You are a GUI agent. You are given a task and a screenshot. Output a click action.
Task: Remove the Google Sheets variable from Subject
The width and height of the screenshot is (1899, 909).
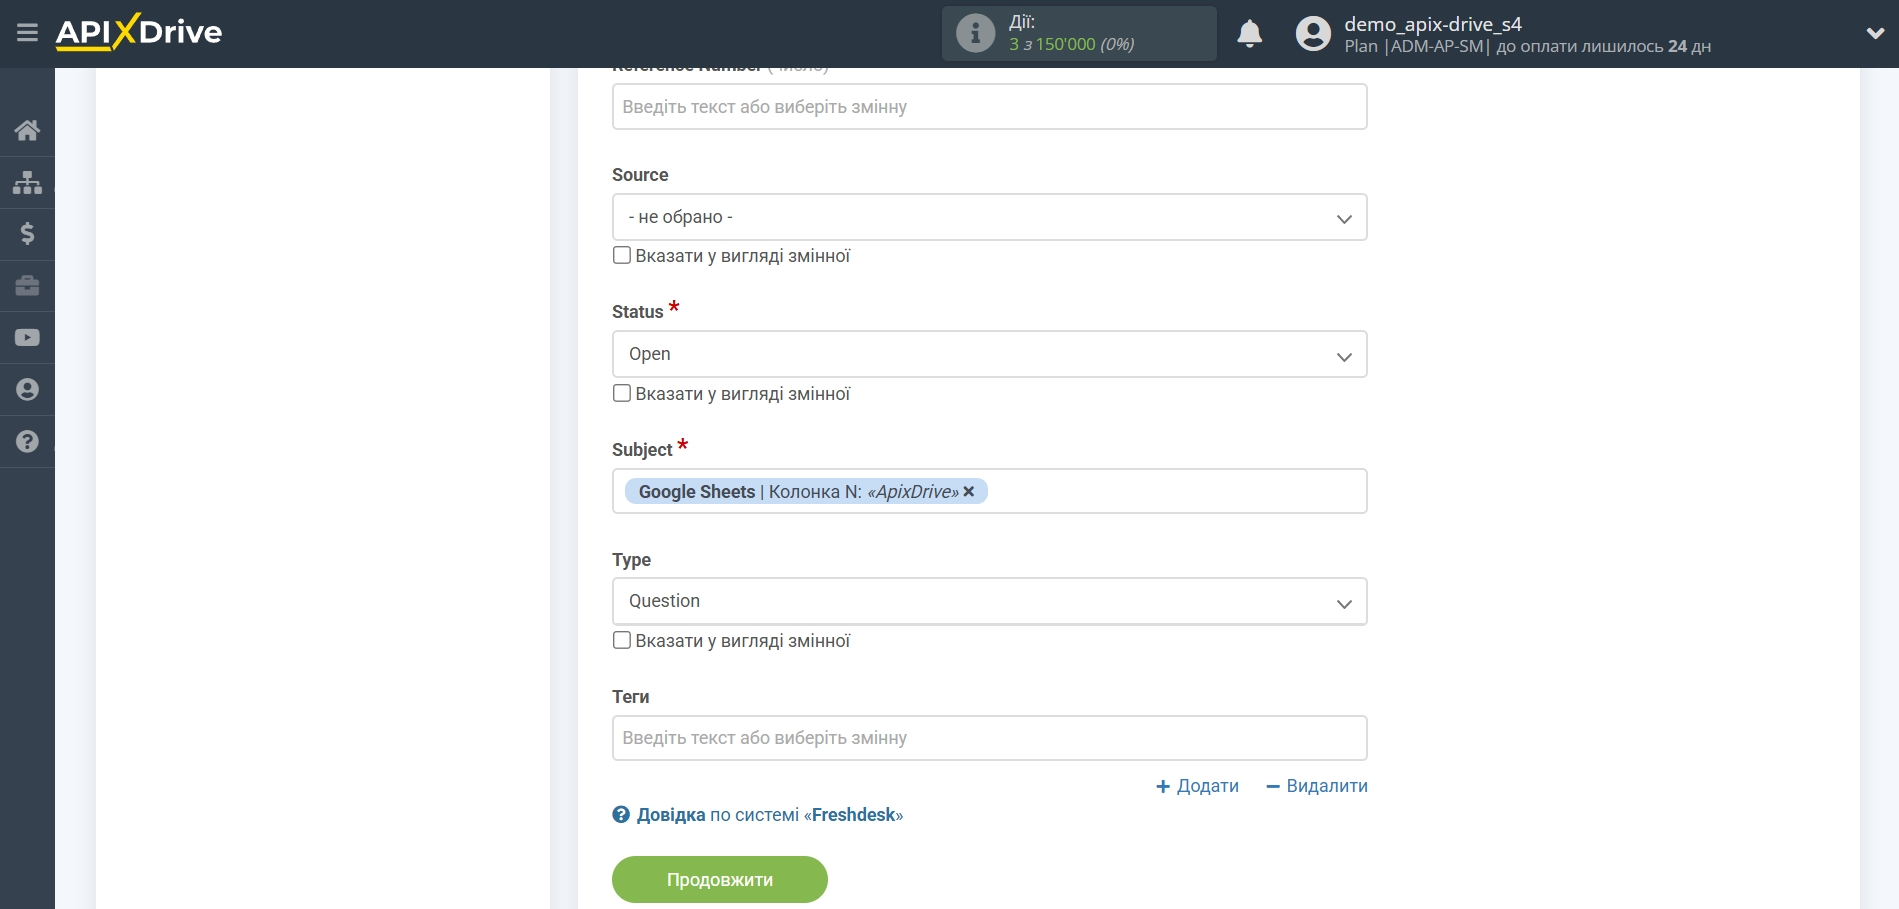[968, 492]
